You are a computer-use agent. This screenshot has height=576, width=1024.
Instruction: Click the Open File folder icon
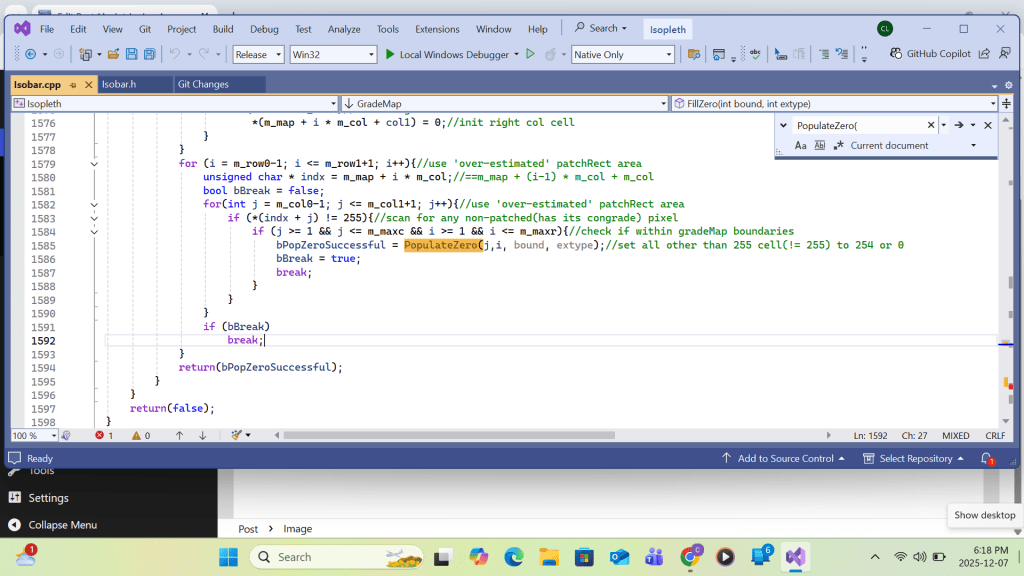113,54
